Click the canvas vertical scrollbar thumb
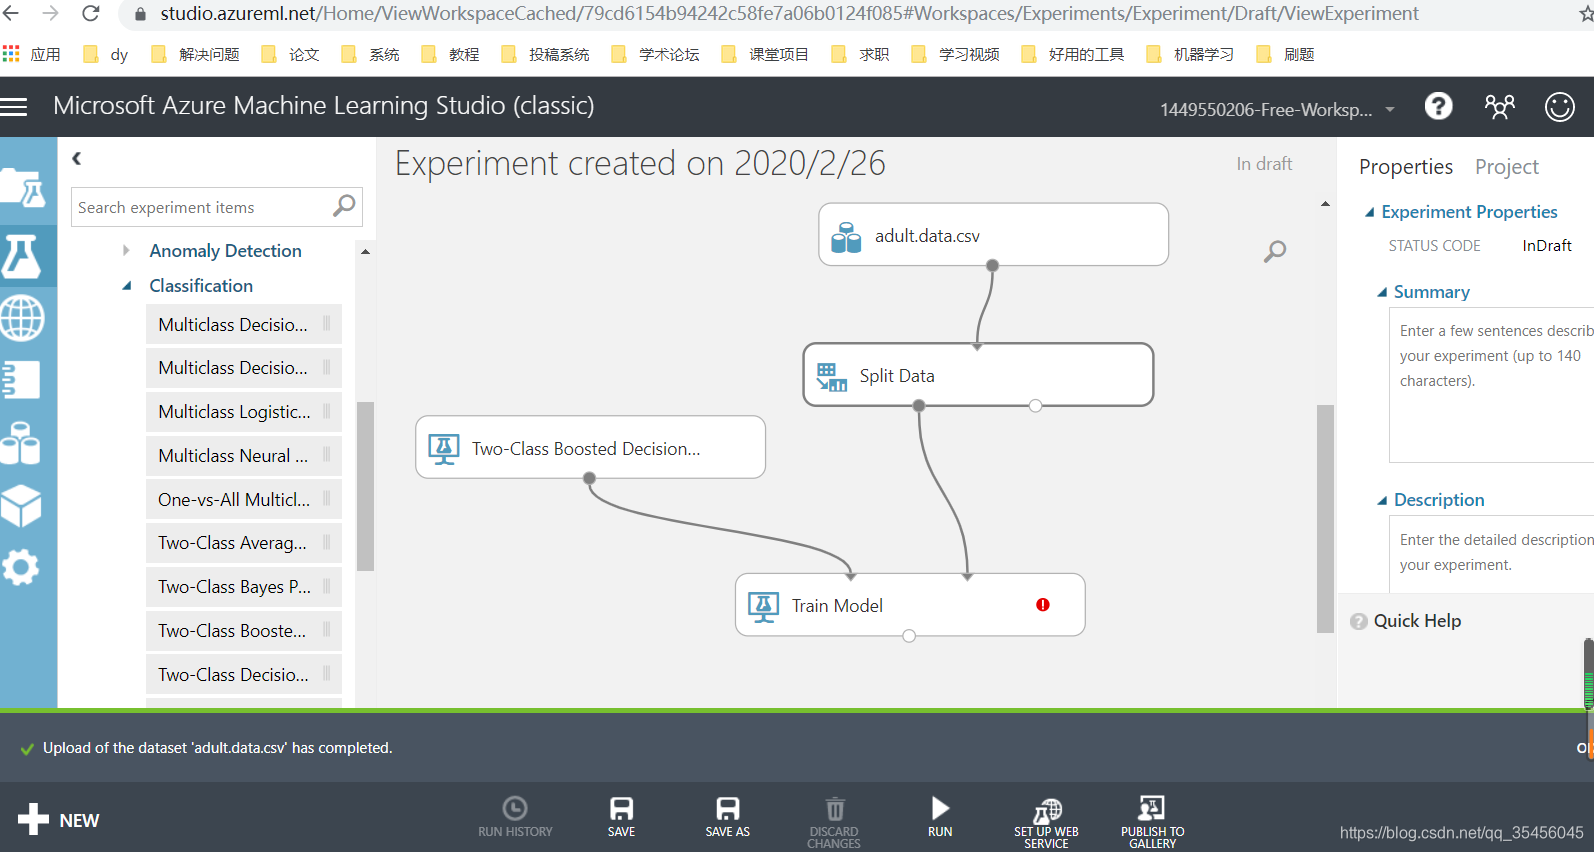Viewport: 1594px width, 852px height. click(x=1325, y=518)
